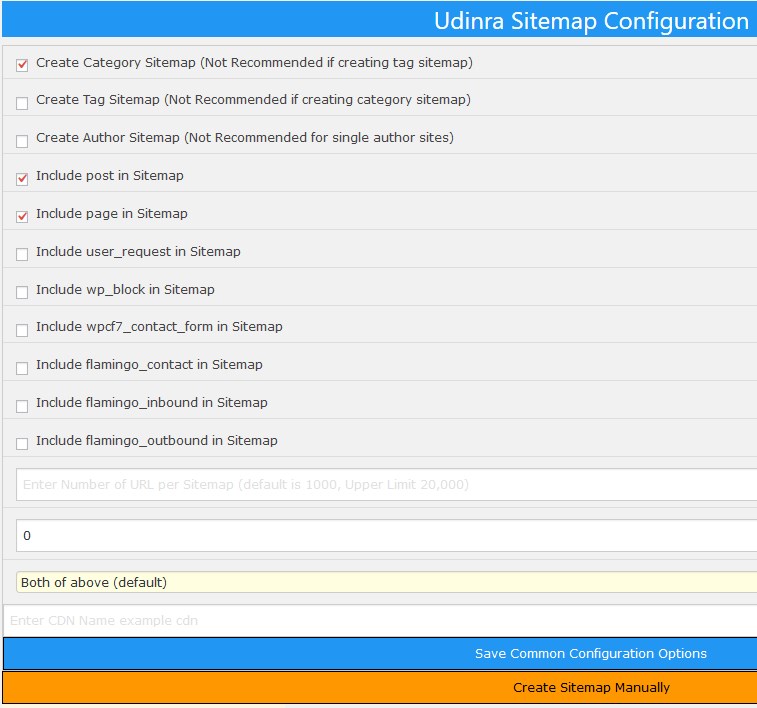Turn on the Include flamingo_outbound in Sitemap checkbox
The height and width of the screenshot is (708, 757).
pyautogui.click(x=22, y=444)
